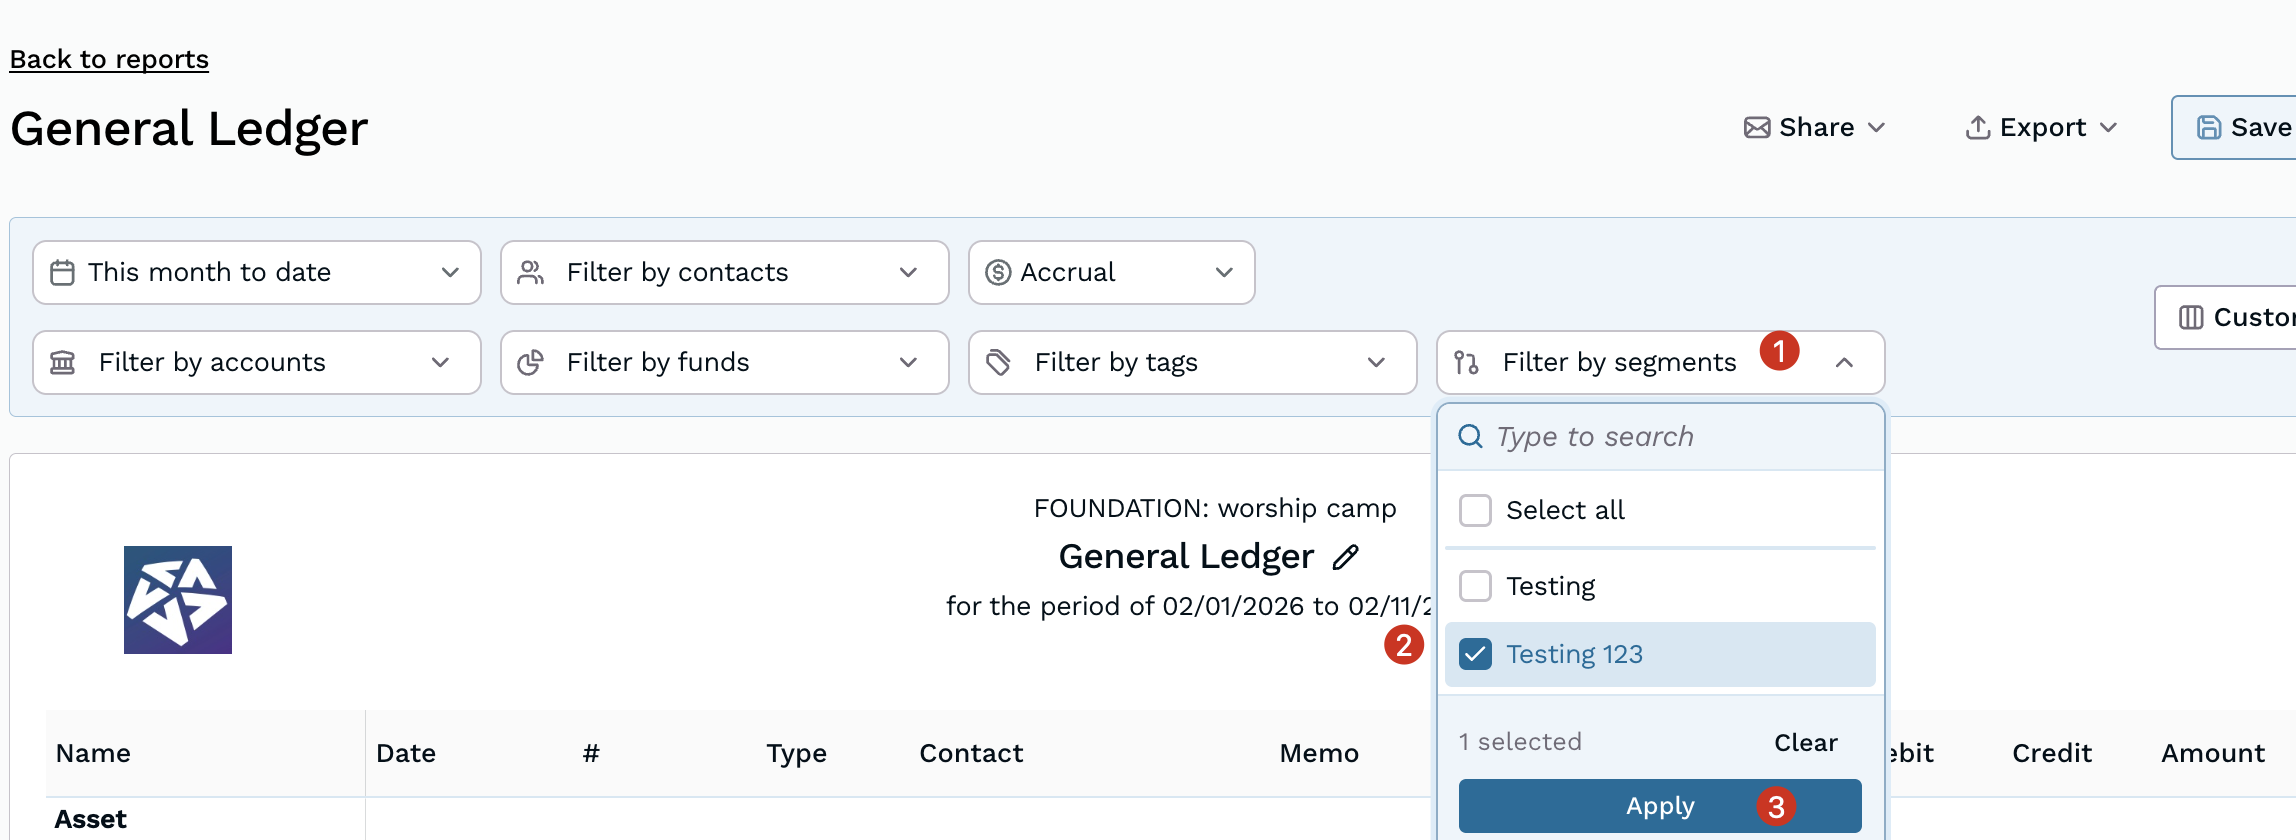Clear the selected segments

pyautogui.click(x=1805, y=742)
